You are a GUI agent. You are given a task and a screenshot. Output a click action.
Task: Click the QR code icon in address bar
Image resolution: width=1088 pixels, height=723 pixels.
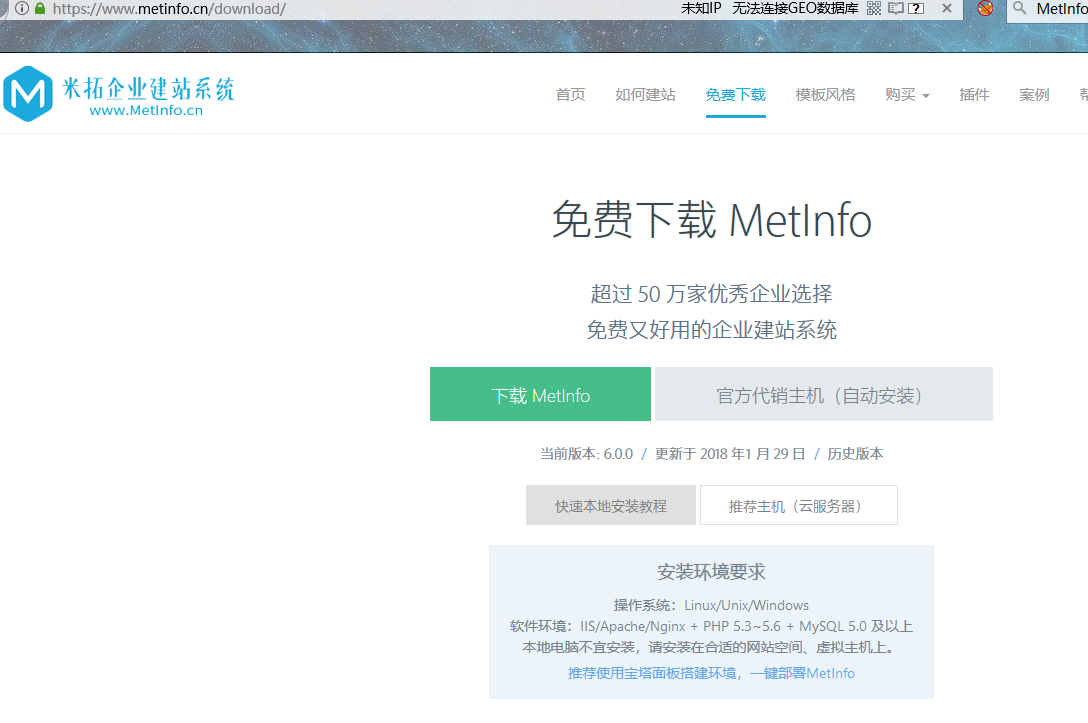[x=874, y=8]
